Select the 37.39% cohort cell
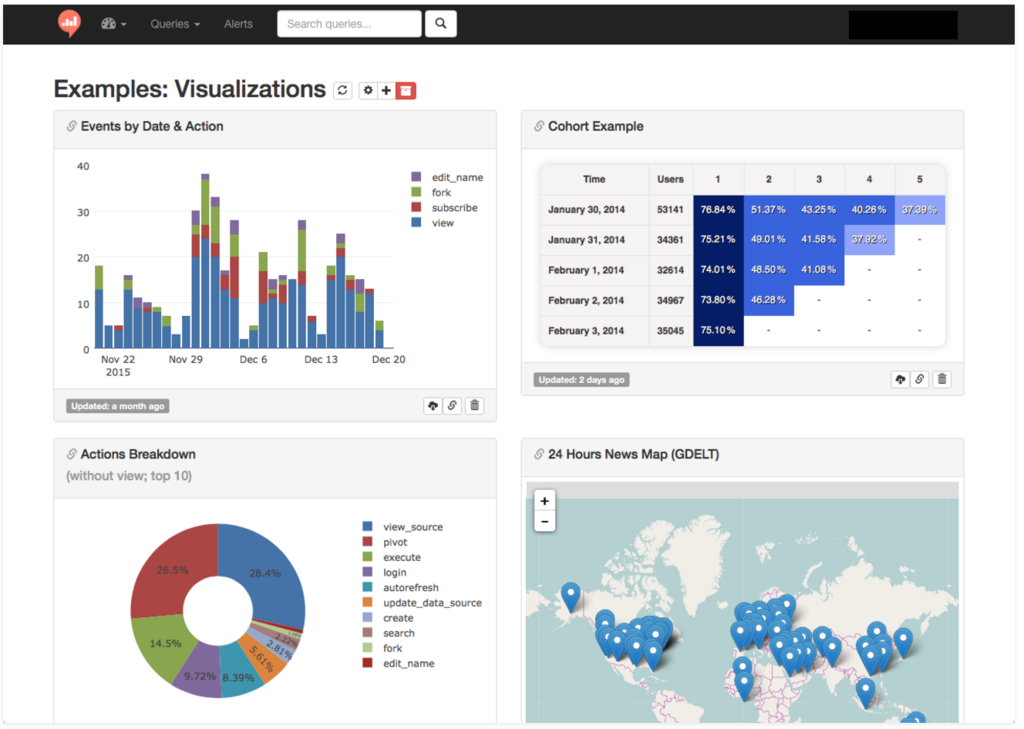This screenshot has height=729, width=1024. click(920, 210)
